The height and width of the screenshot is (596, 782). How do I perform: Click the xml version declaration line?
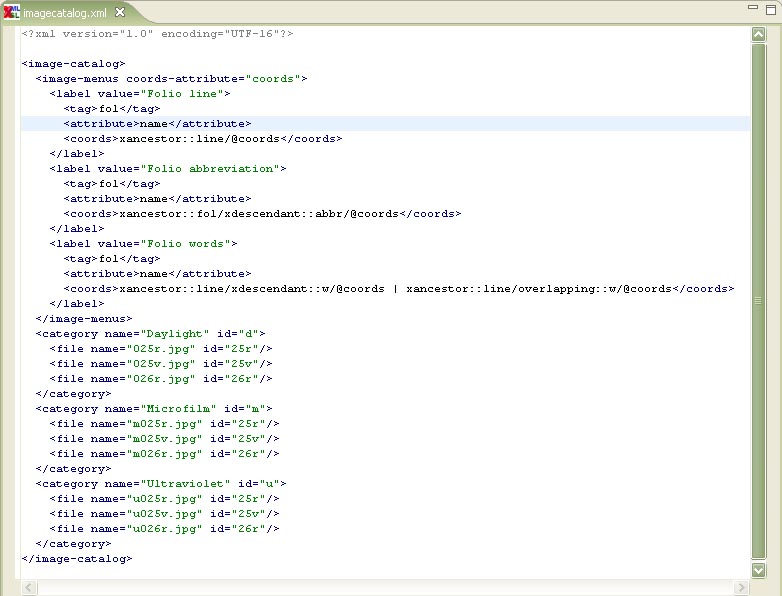pyautogui.click(x=158, y=34)
